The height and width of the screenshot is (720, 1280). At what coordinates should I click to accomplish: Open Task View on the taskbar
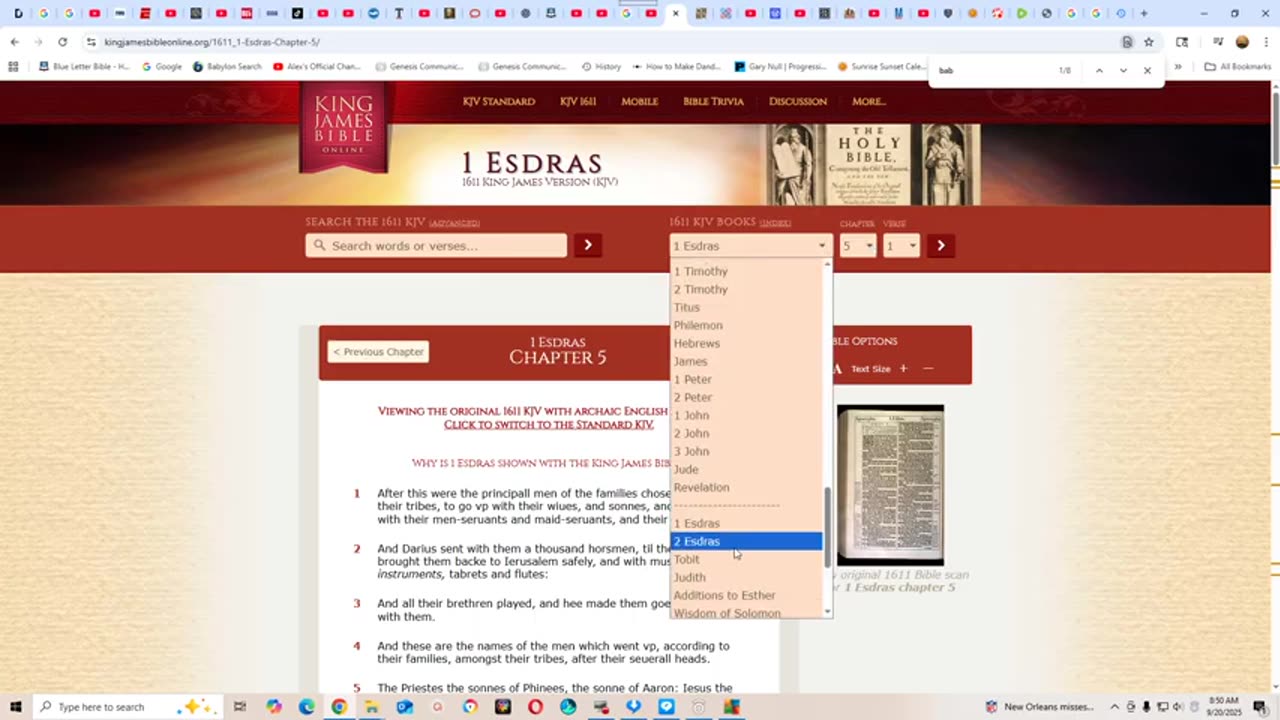[240, 707]
